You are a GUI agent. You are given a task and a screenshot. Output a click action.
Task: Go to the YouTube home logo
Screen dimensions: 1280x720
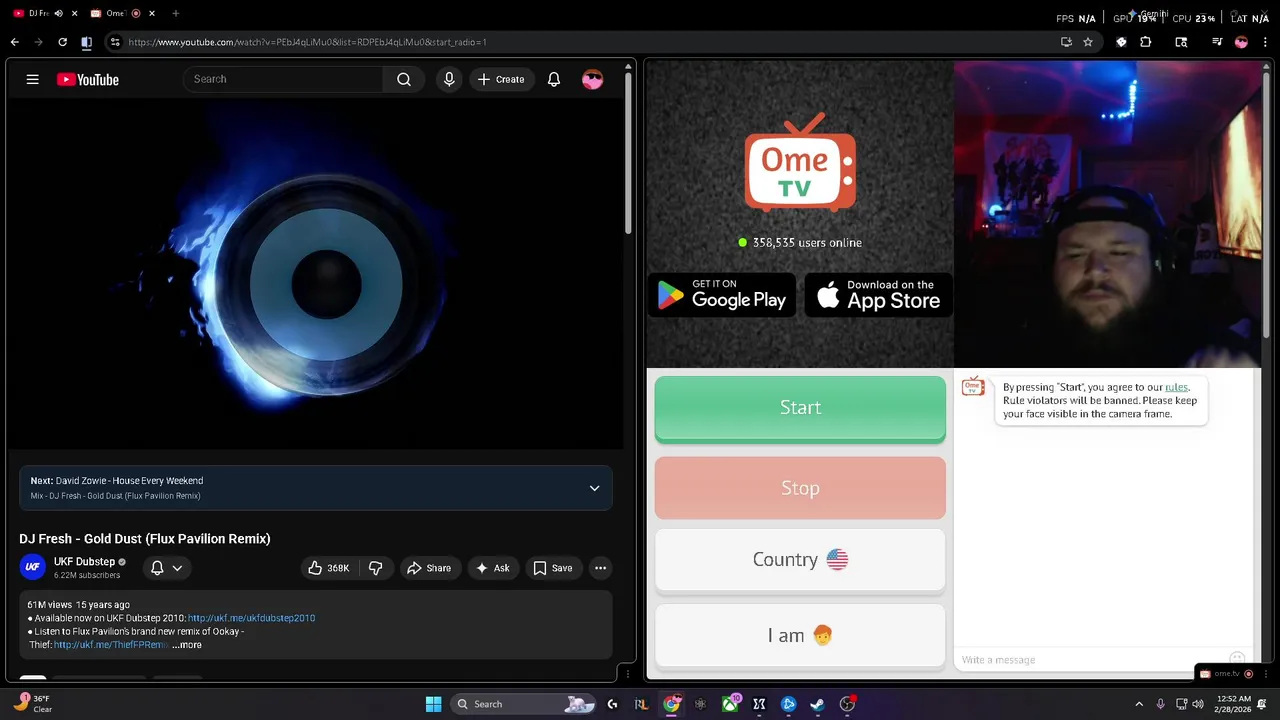click(88, 79)
